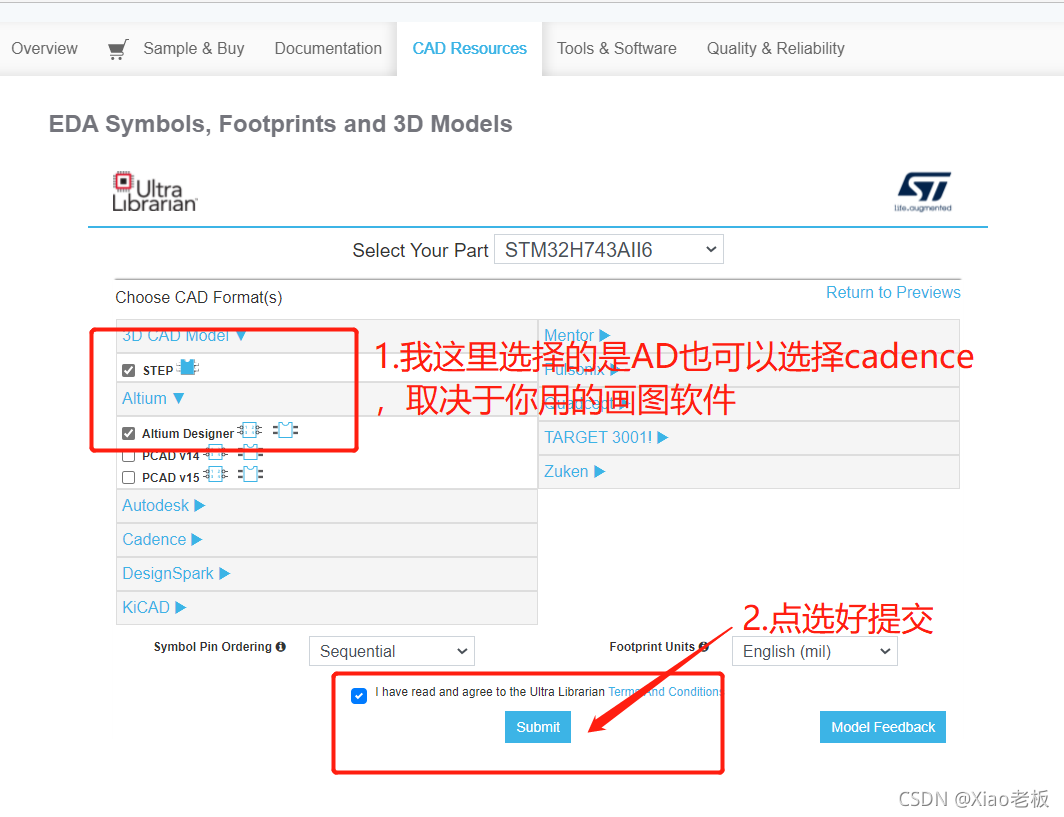Check the PCAD v15 checkbox

pos(128,478)
